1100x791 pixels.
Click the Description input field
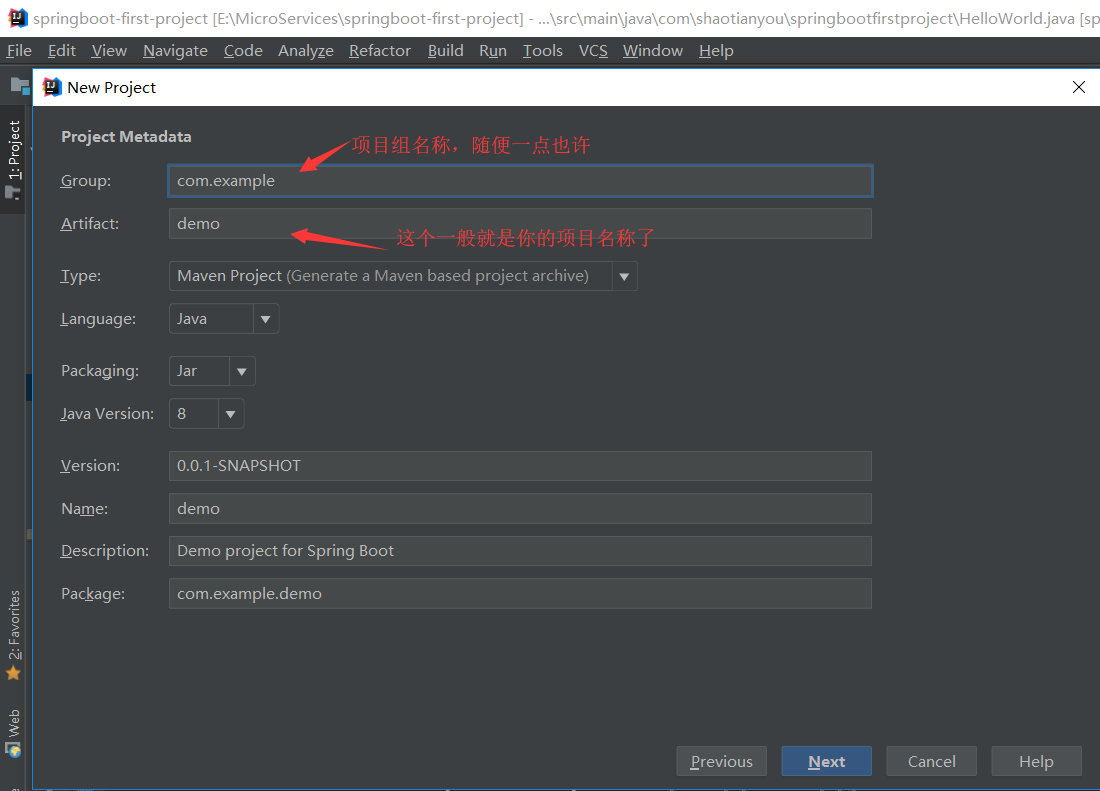coord(521,551)
